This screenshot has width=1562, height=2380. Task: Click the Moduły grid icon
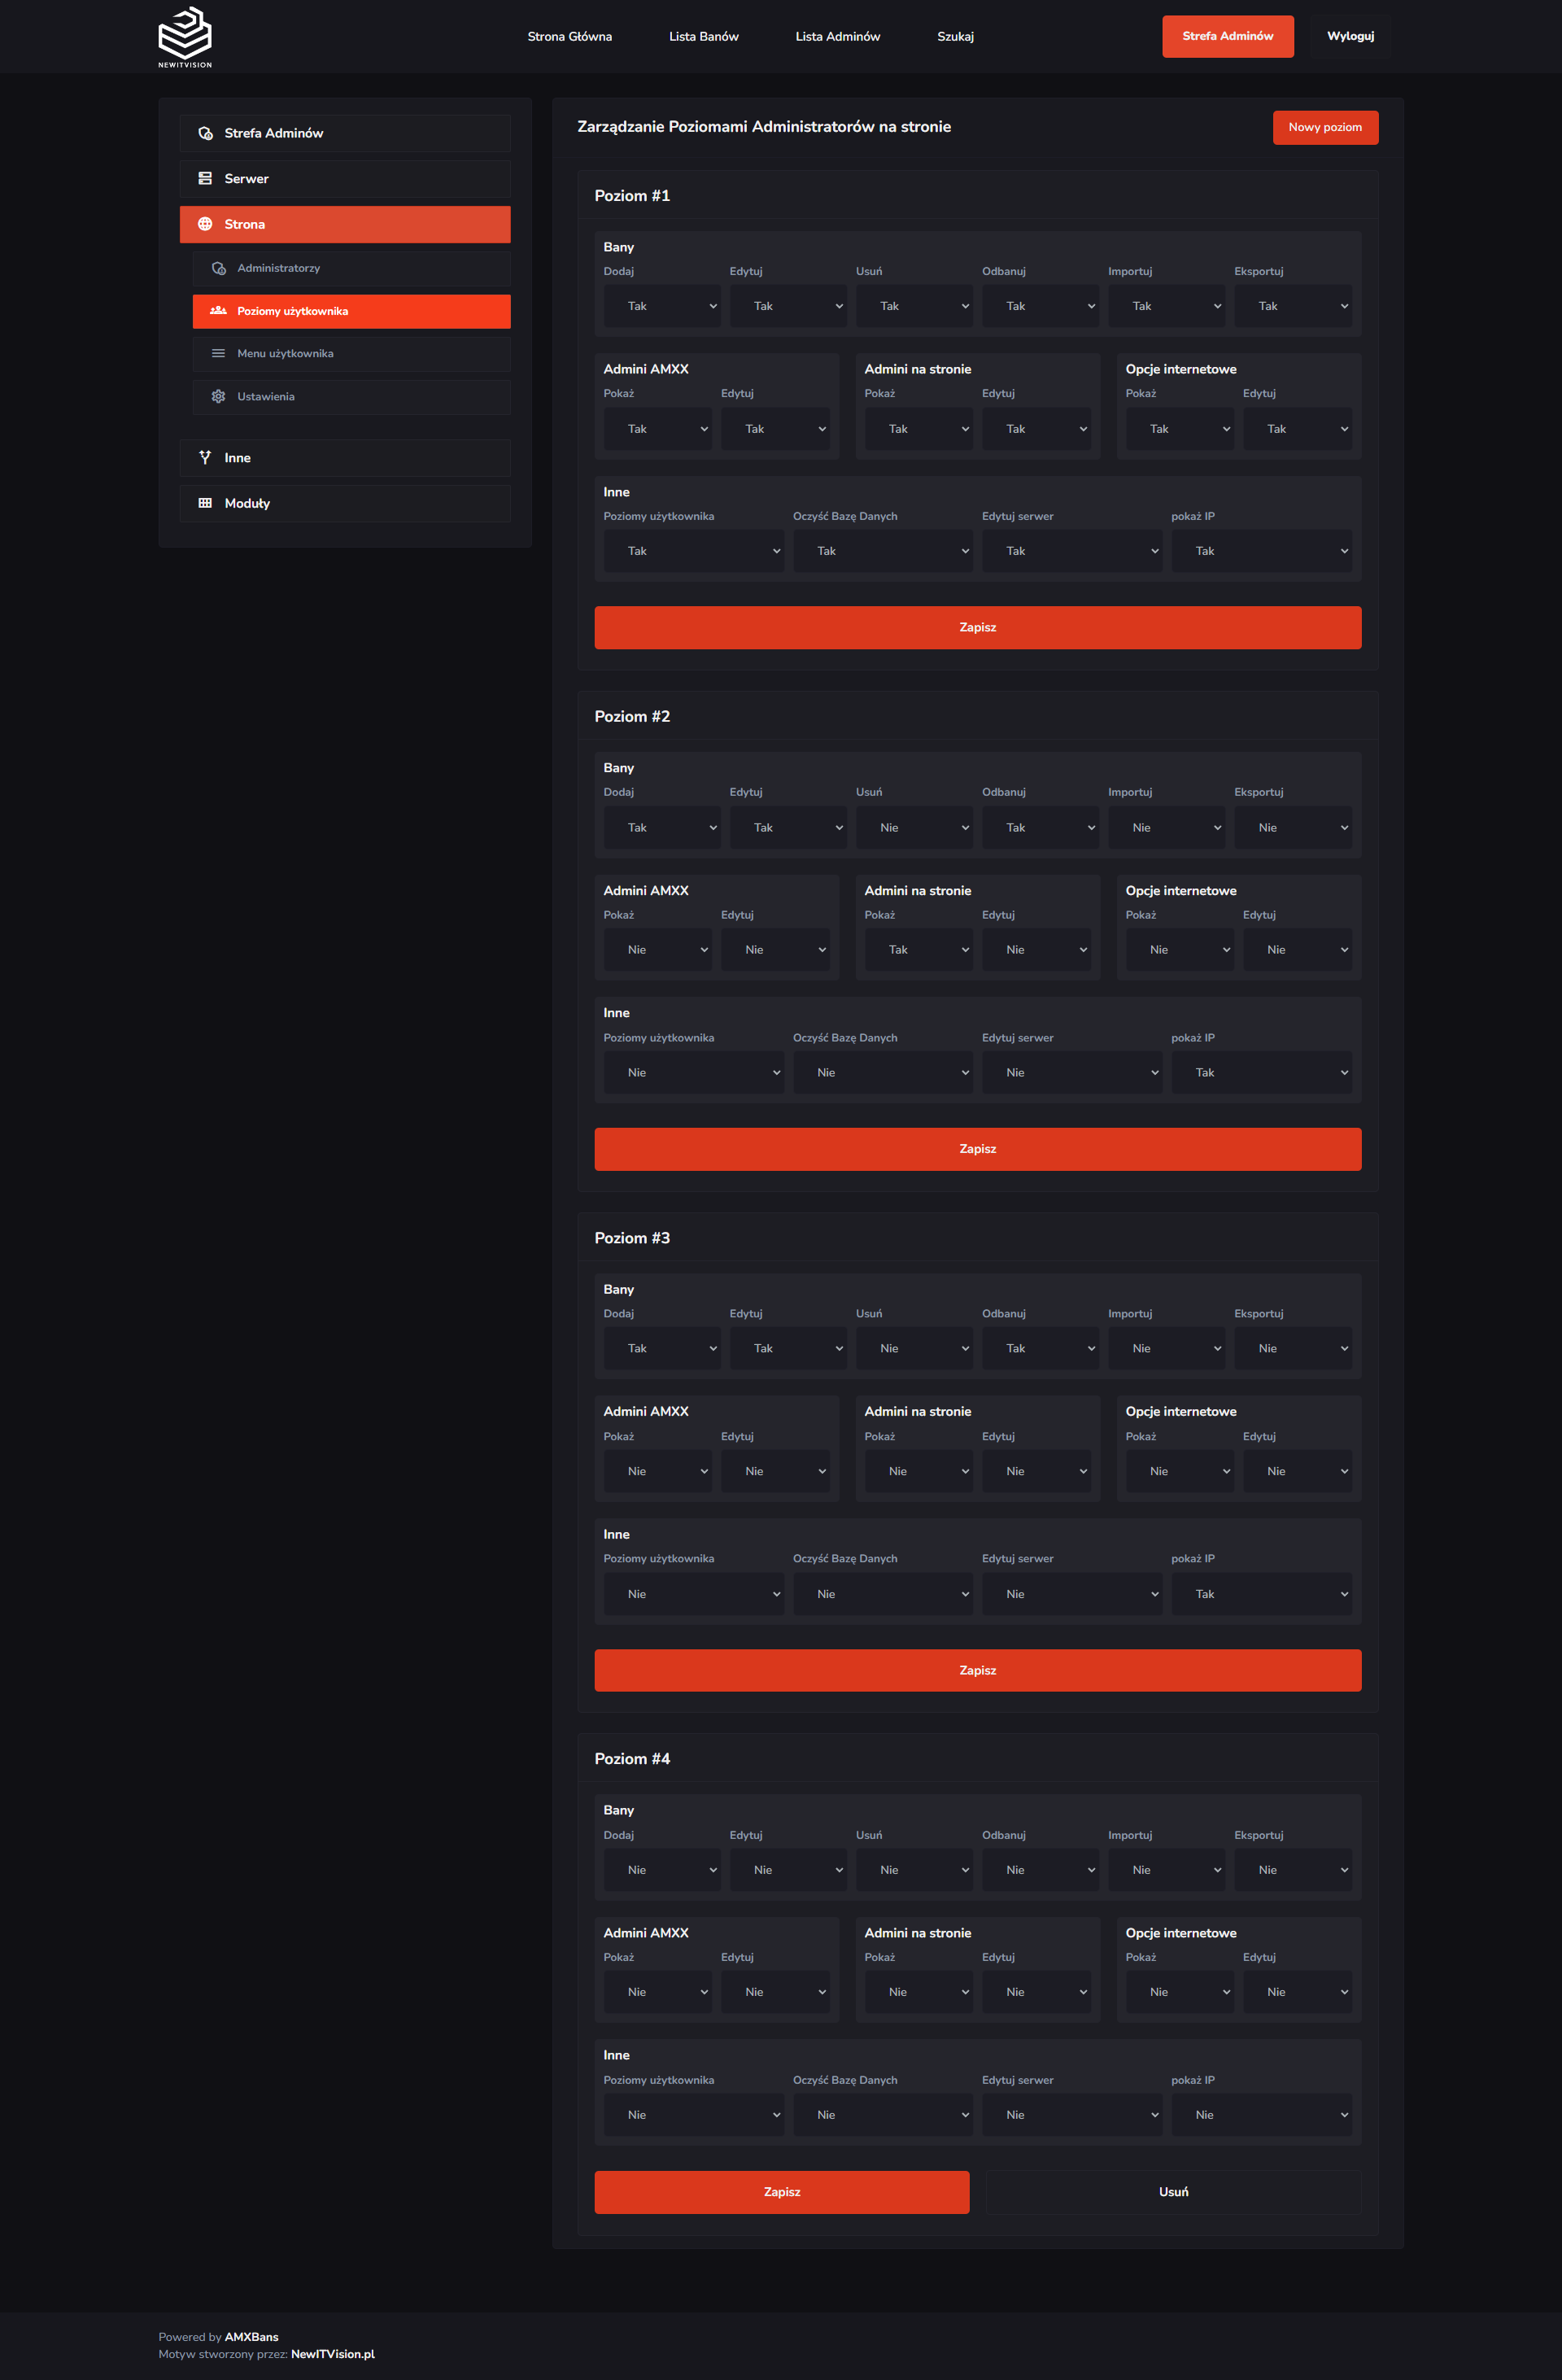[205, 503]
